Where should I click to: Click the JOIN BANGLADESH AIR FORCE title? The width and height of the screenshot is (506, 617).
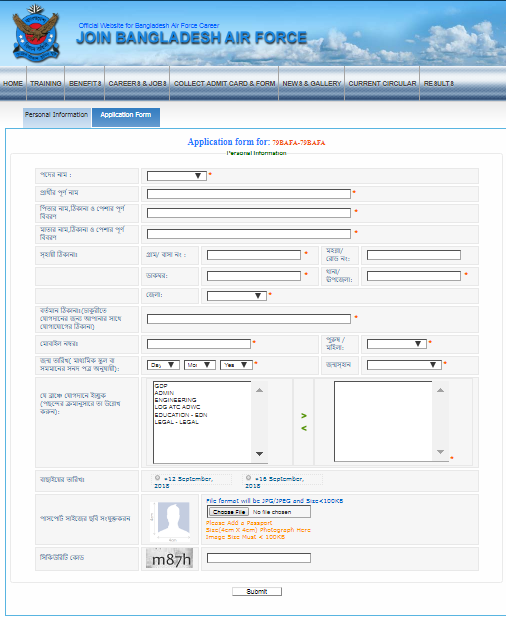191,38
